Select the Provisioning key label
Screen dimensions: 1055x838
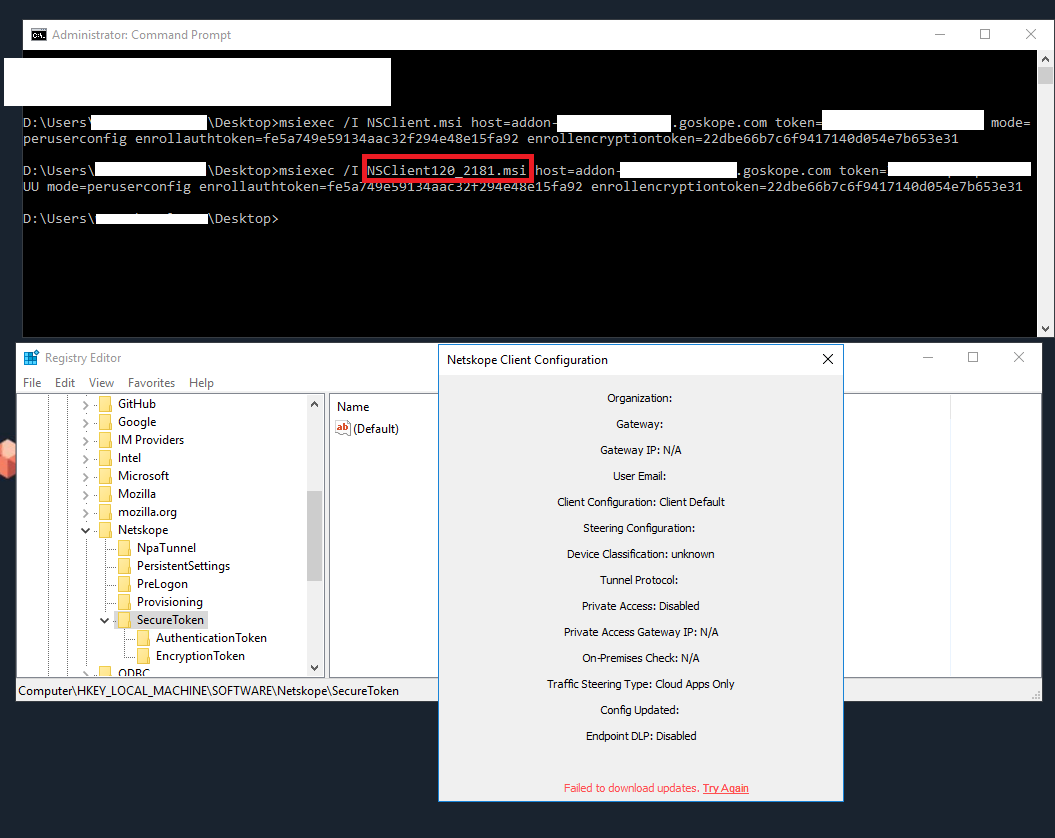[x=170, y=602]
